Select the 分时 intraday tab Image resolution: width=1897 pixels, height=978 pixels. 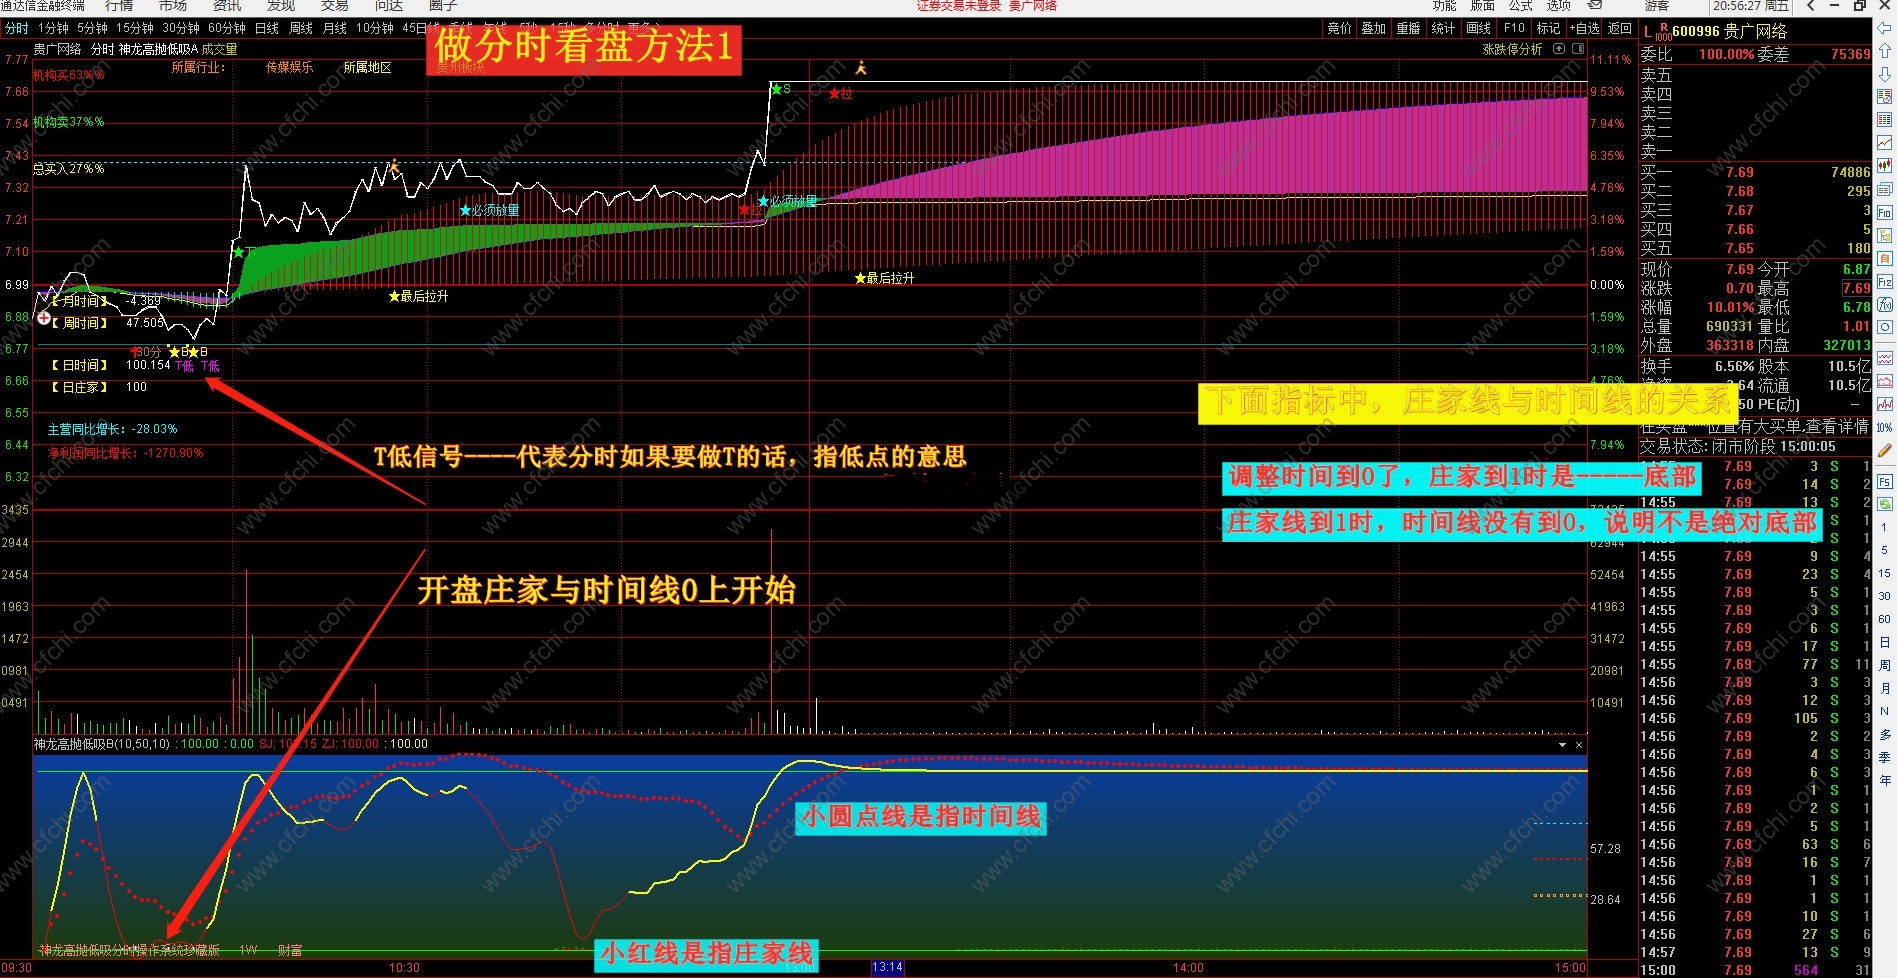click(17, 28)
